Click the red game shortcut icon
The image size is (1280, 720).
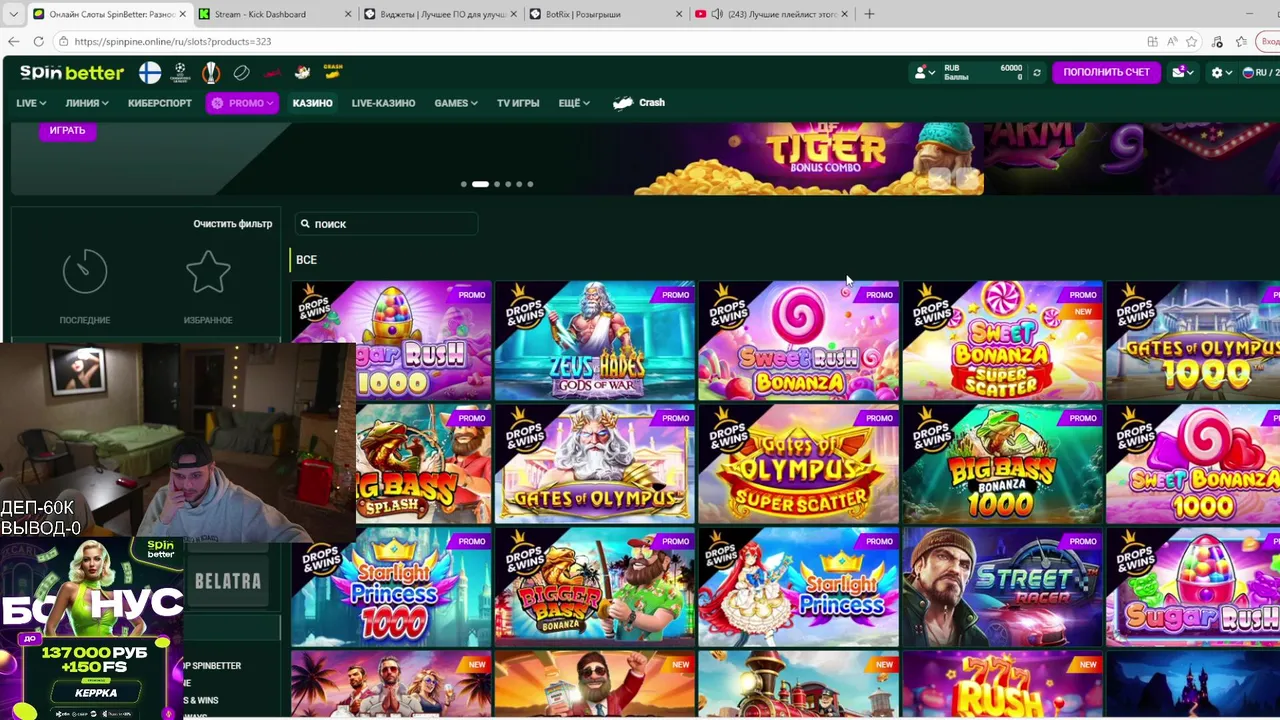tap(272, 72)
